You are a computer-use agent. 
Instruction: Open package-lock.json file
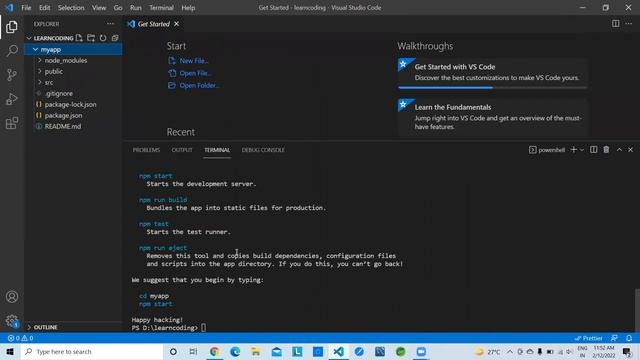pyautogui.click(x=73, y=104)
